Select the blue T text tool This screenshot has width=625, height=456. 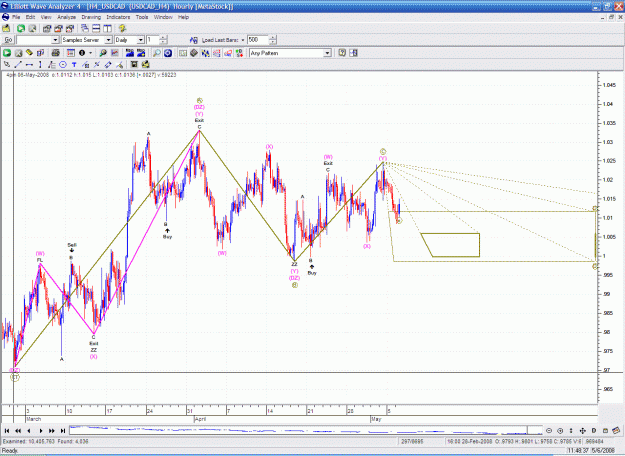74,65
